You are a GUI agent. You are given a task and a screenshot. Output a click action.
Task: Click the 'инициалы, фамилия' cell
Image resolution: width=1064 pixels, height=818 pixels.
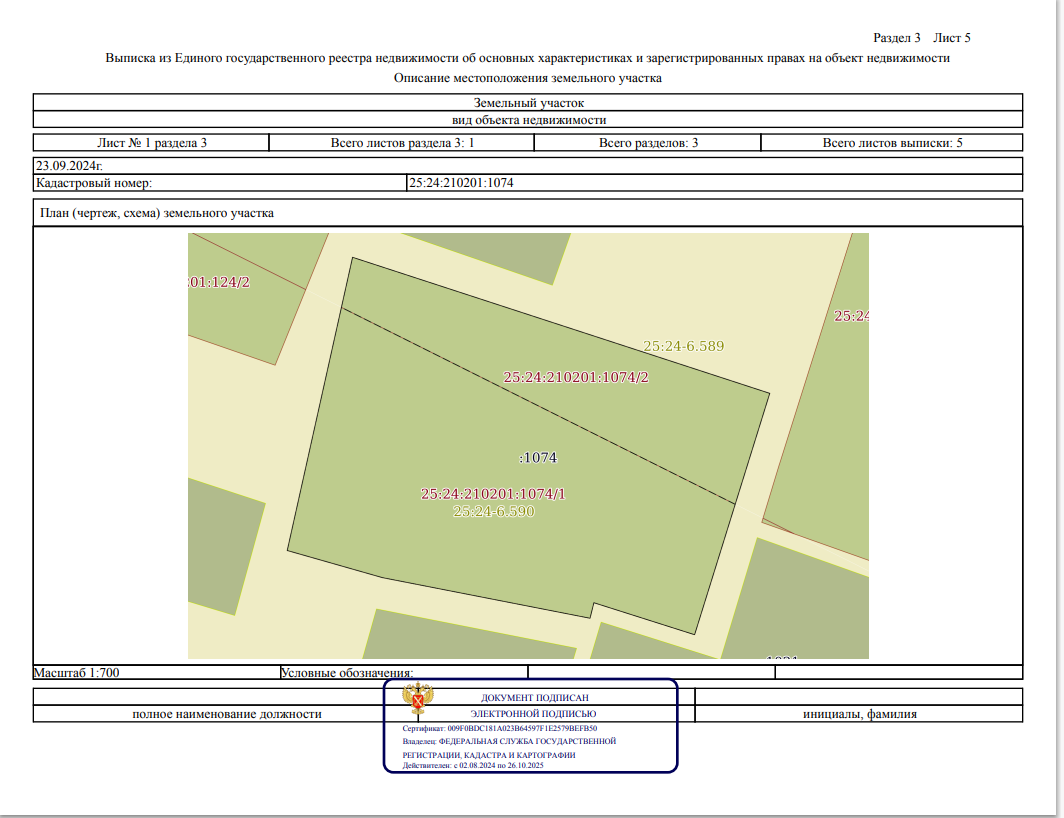click(x=859, y=714)
